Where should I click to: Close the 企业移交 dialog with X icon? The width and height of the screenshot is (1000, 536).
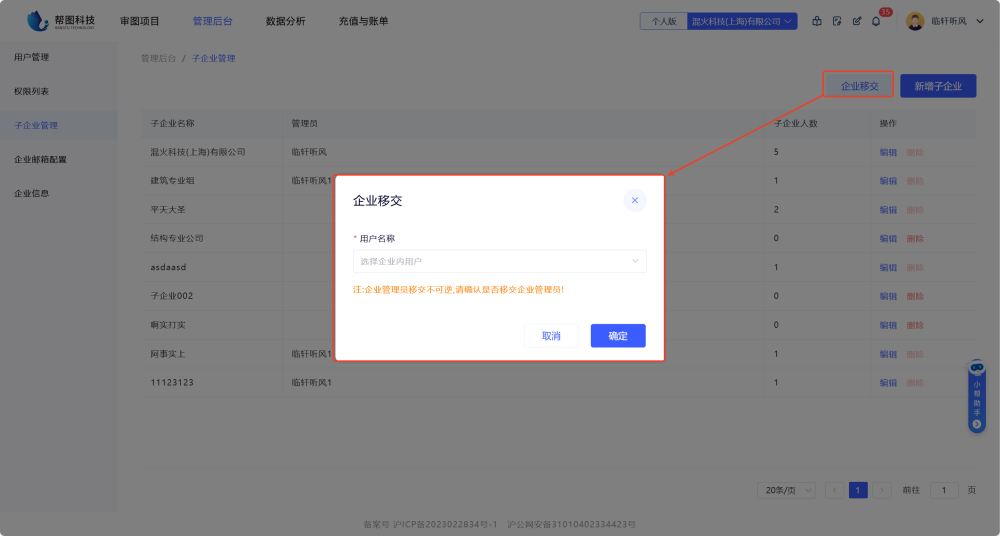634,200
